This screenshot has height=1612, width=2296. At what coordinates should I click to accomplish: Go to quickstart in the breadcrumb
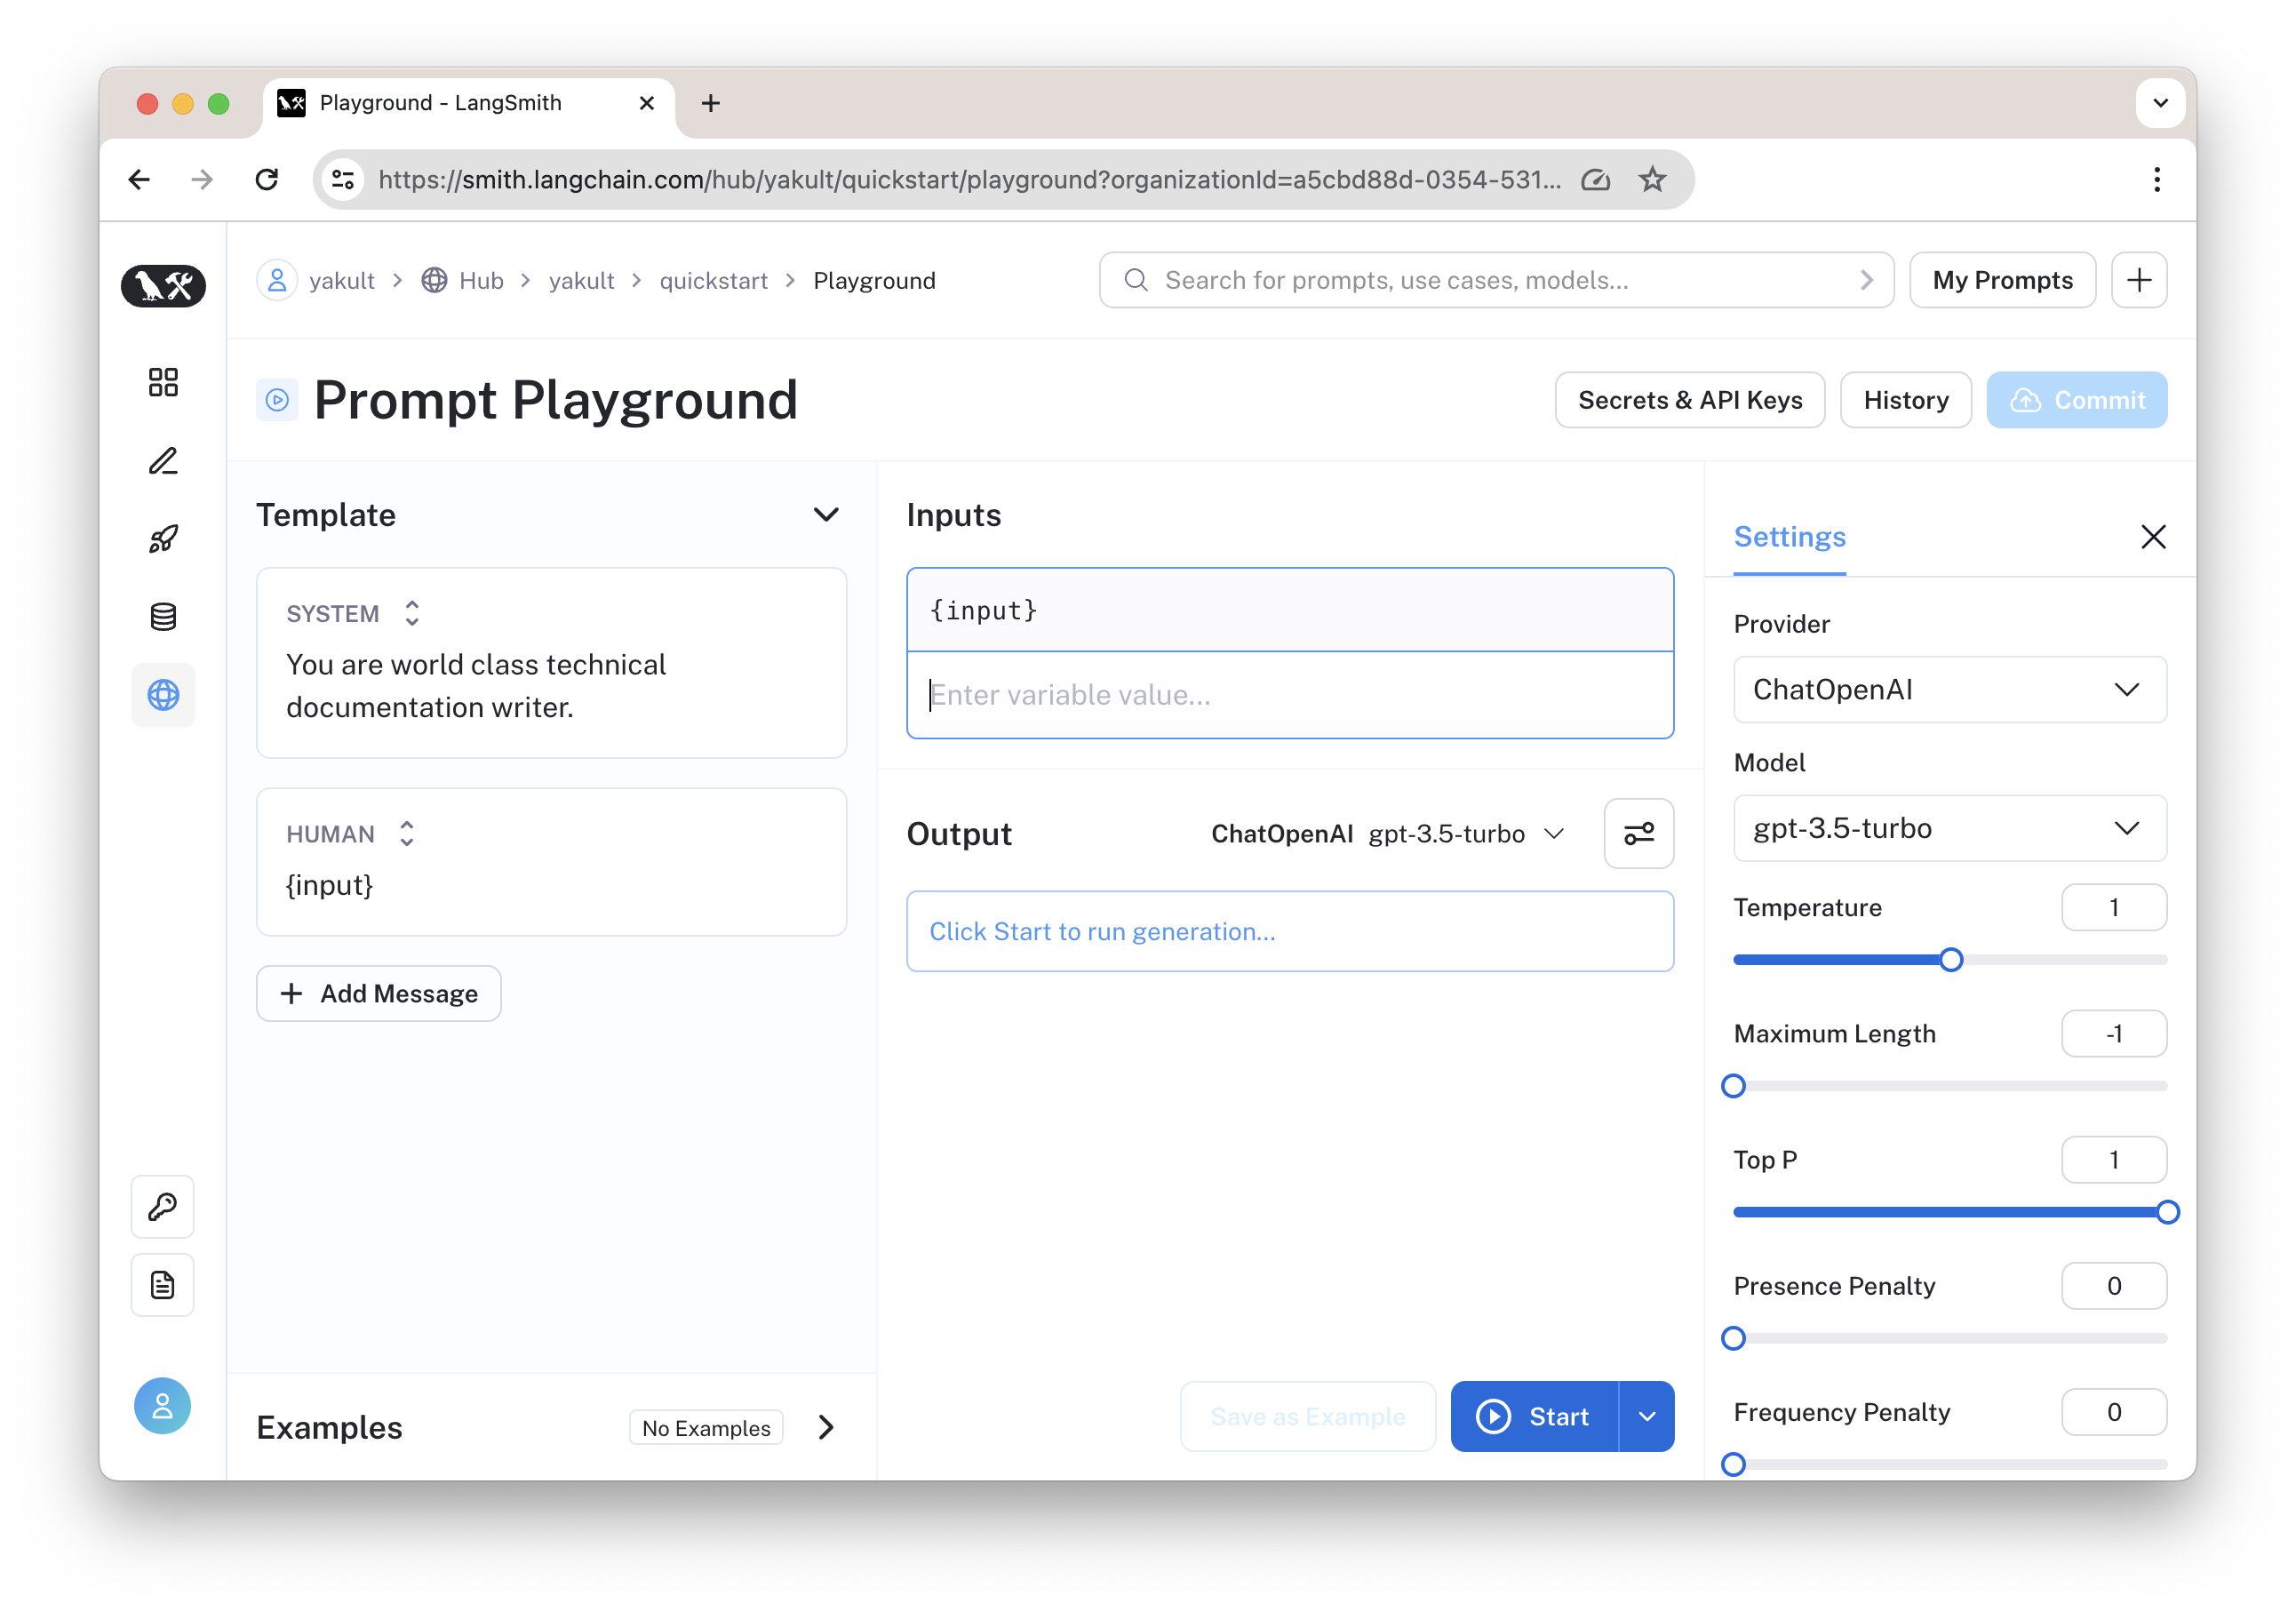click(x=713, y=281)
